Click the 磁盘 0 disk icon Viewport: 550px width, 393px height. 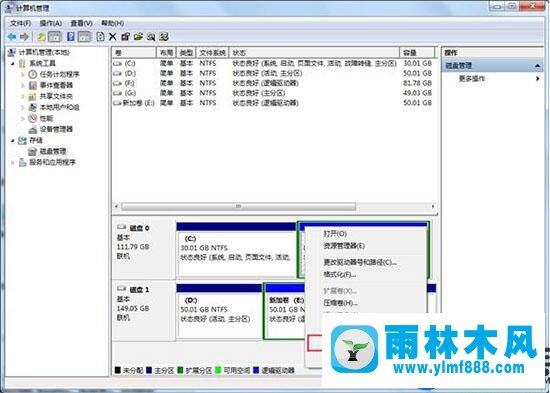click(x=121, y=227)
